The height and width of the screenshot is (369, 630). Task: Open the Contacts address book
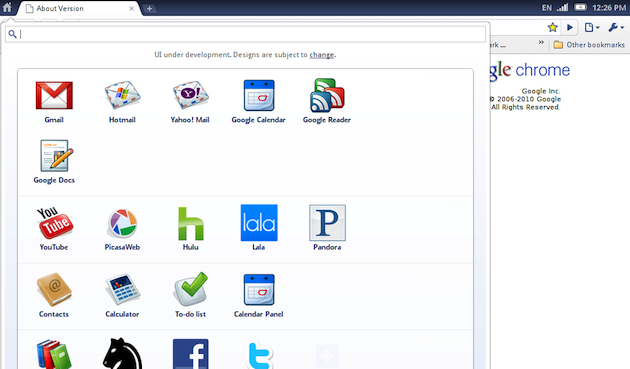(x=54, y=290)
